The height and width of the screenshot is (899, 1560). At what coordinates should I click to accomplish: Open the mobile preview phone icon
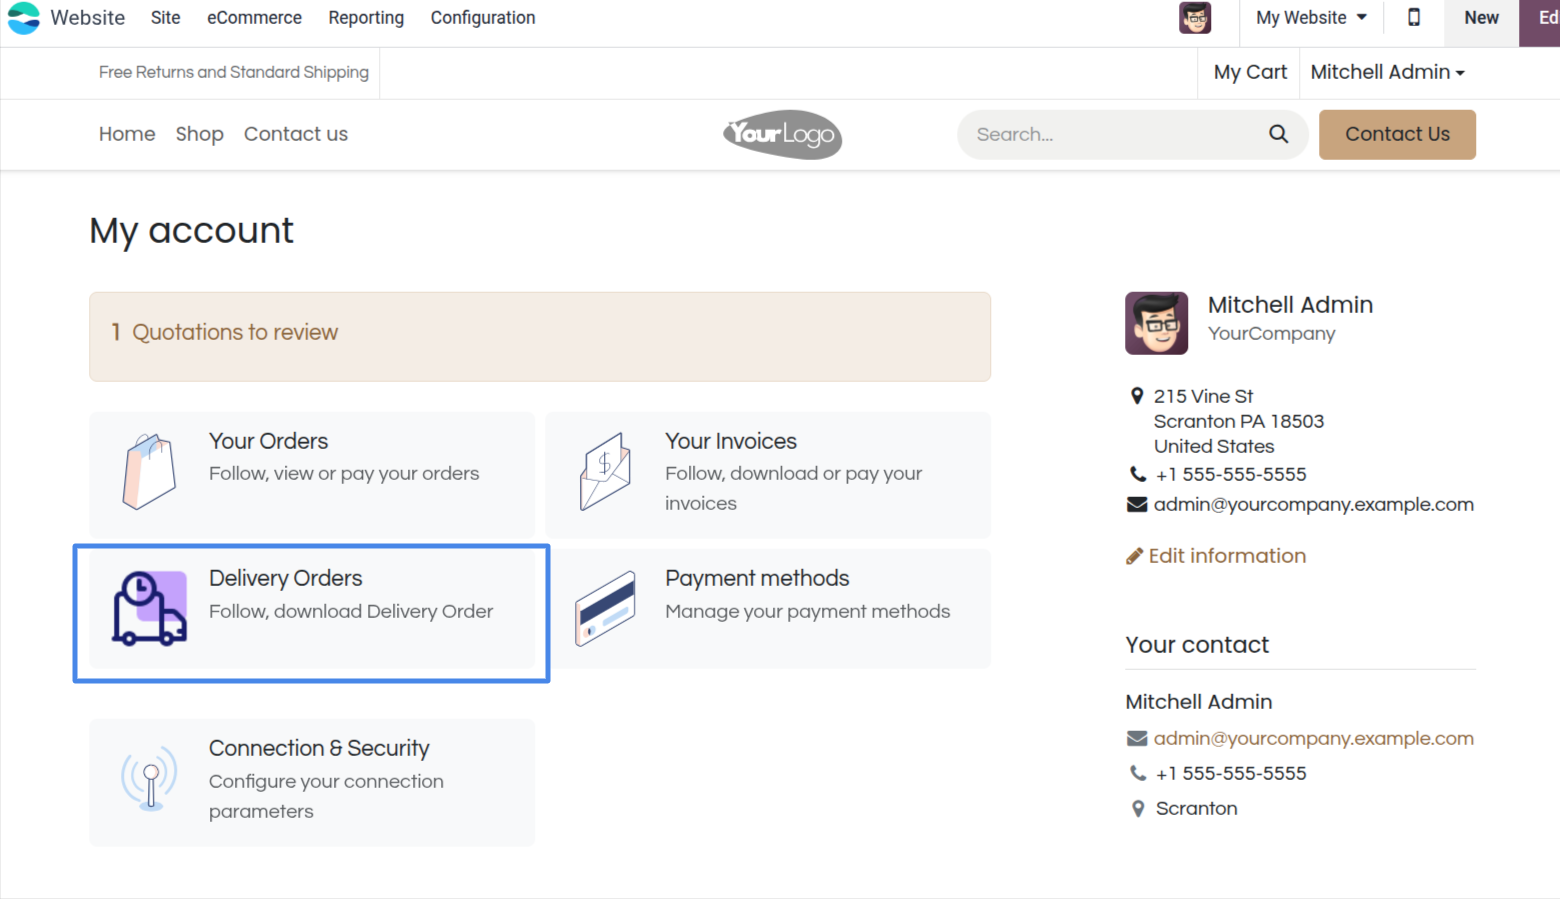1414,17
